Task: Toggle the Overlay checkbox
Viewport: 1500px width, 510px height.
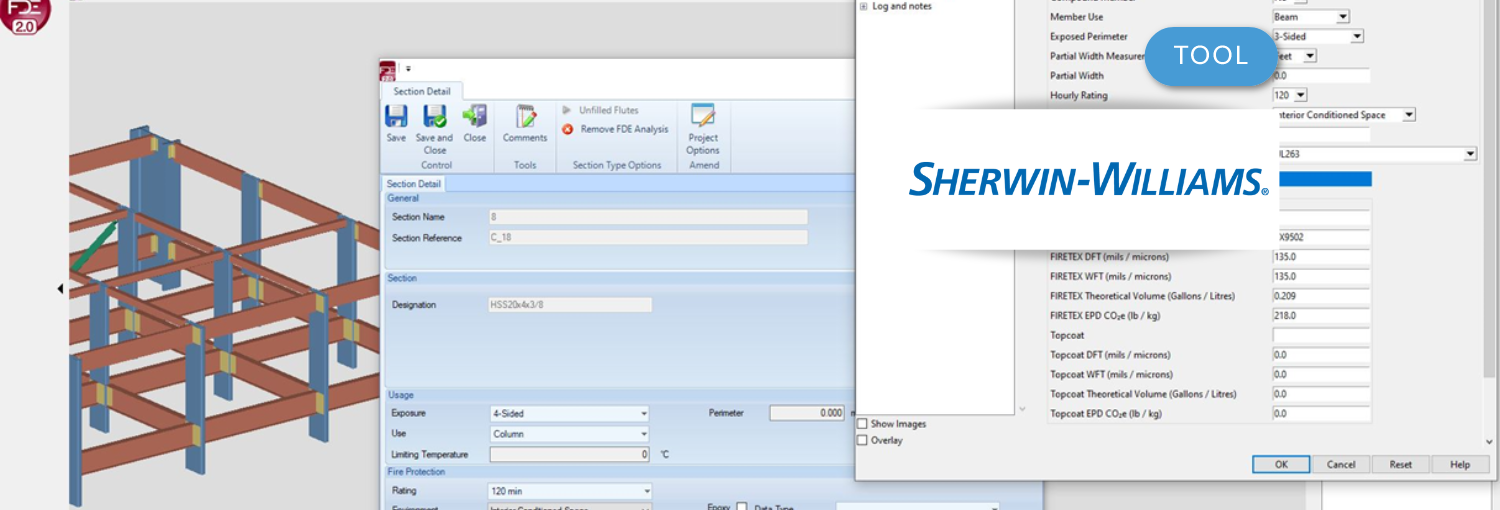Action: click(x=862, y=440)
